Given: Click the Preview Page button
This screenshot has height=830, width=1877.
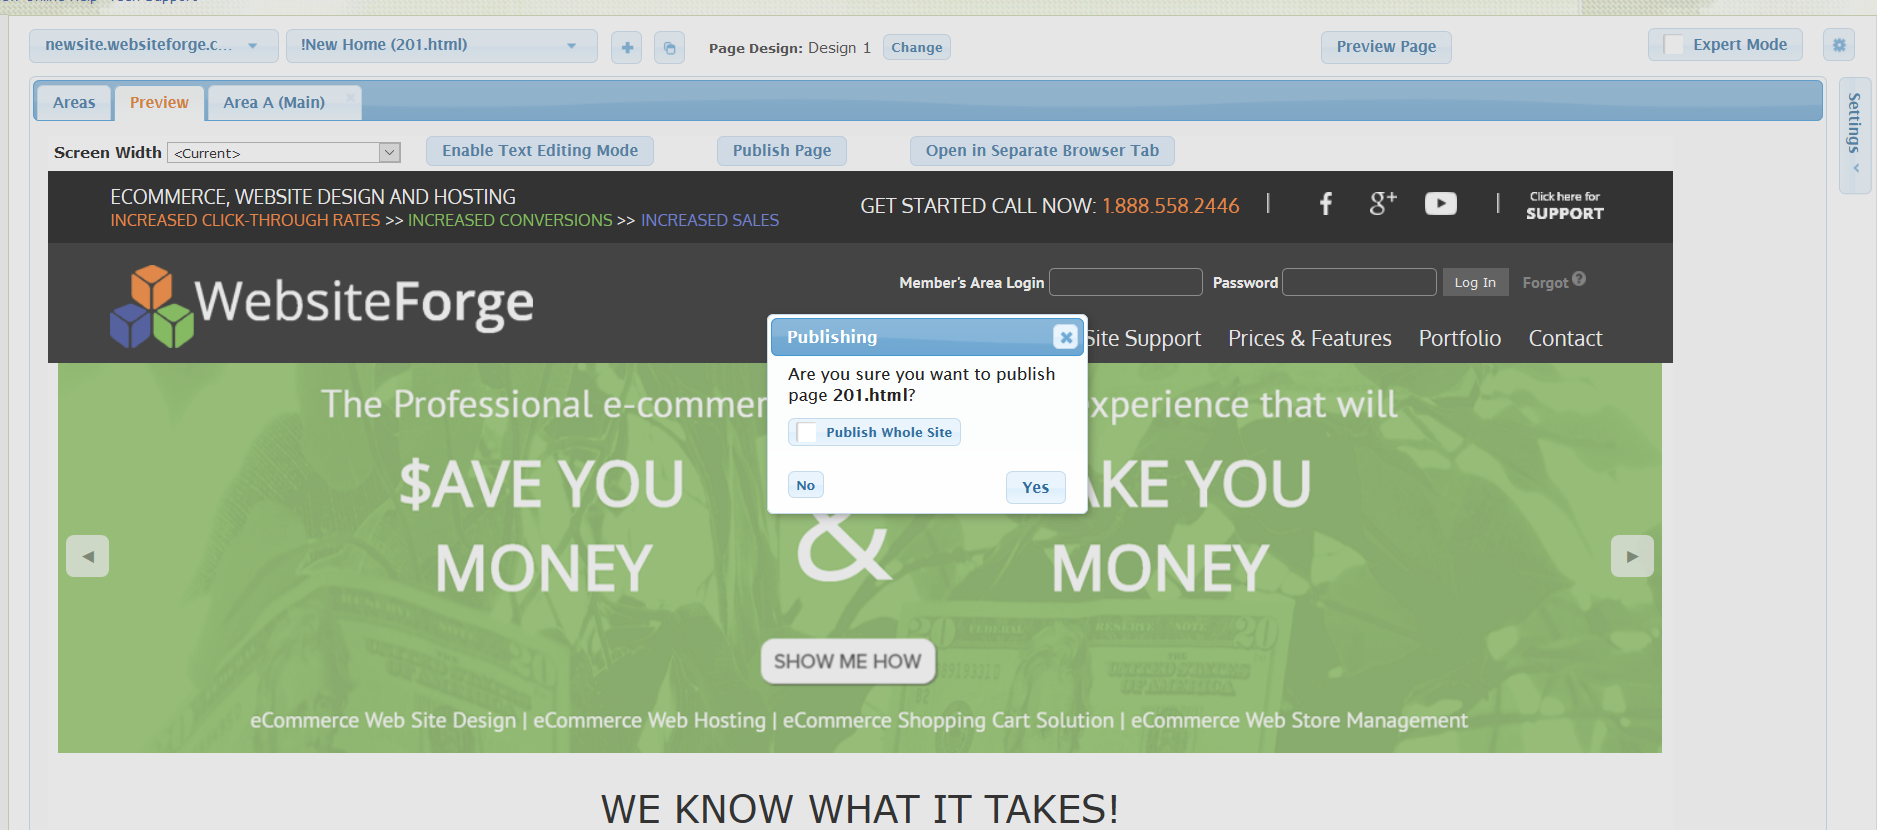Looking at the screenshot, I should coord(1386,47).
